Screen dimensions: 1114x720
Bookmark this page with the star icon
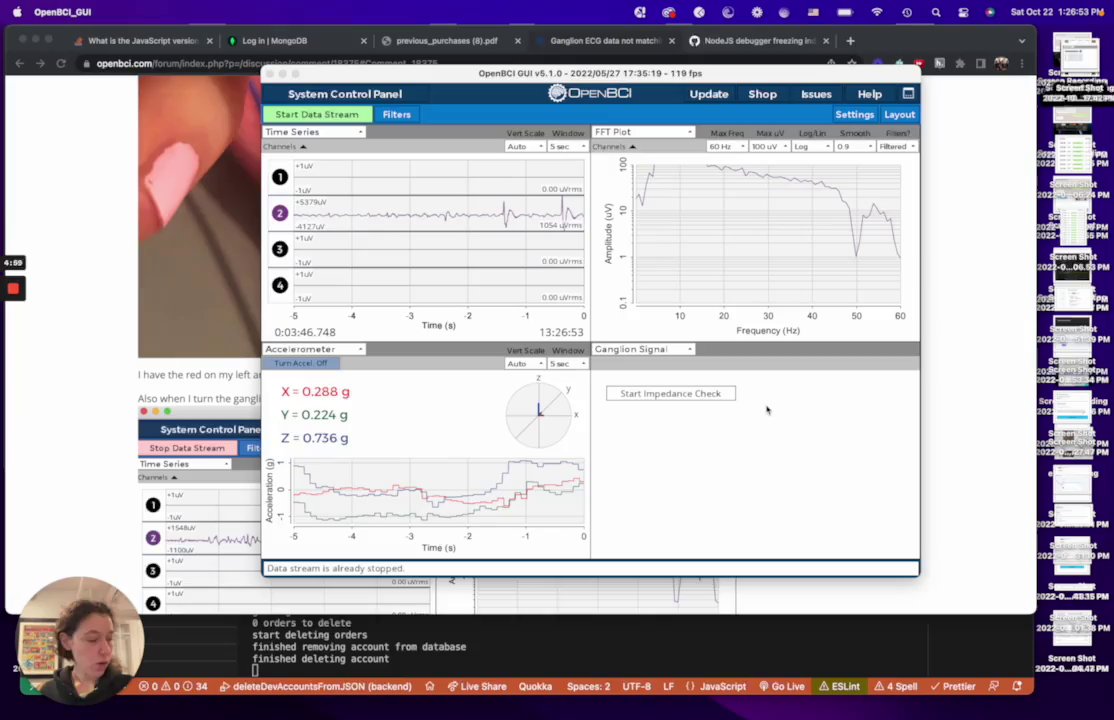tap(852, 63)
